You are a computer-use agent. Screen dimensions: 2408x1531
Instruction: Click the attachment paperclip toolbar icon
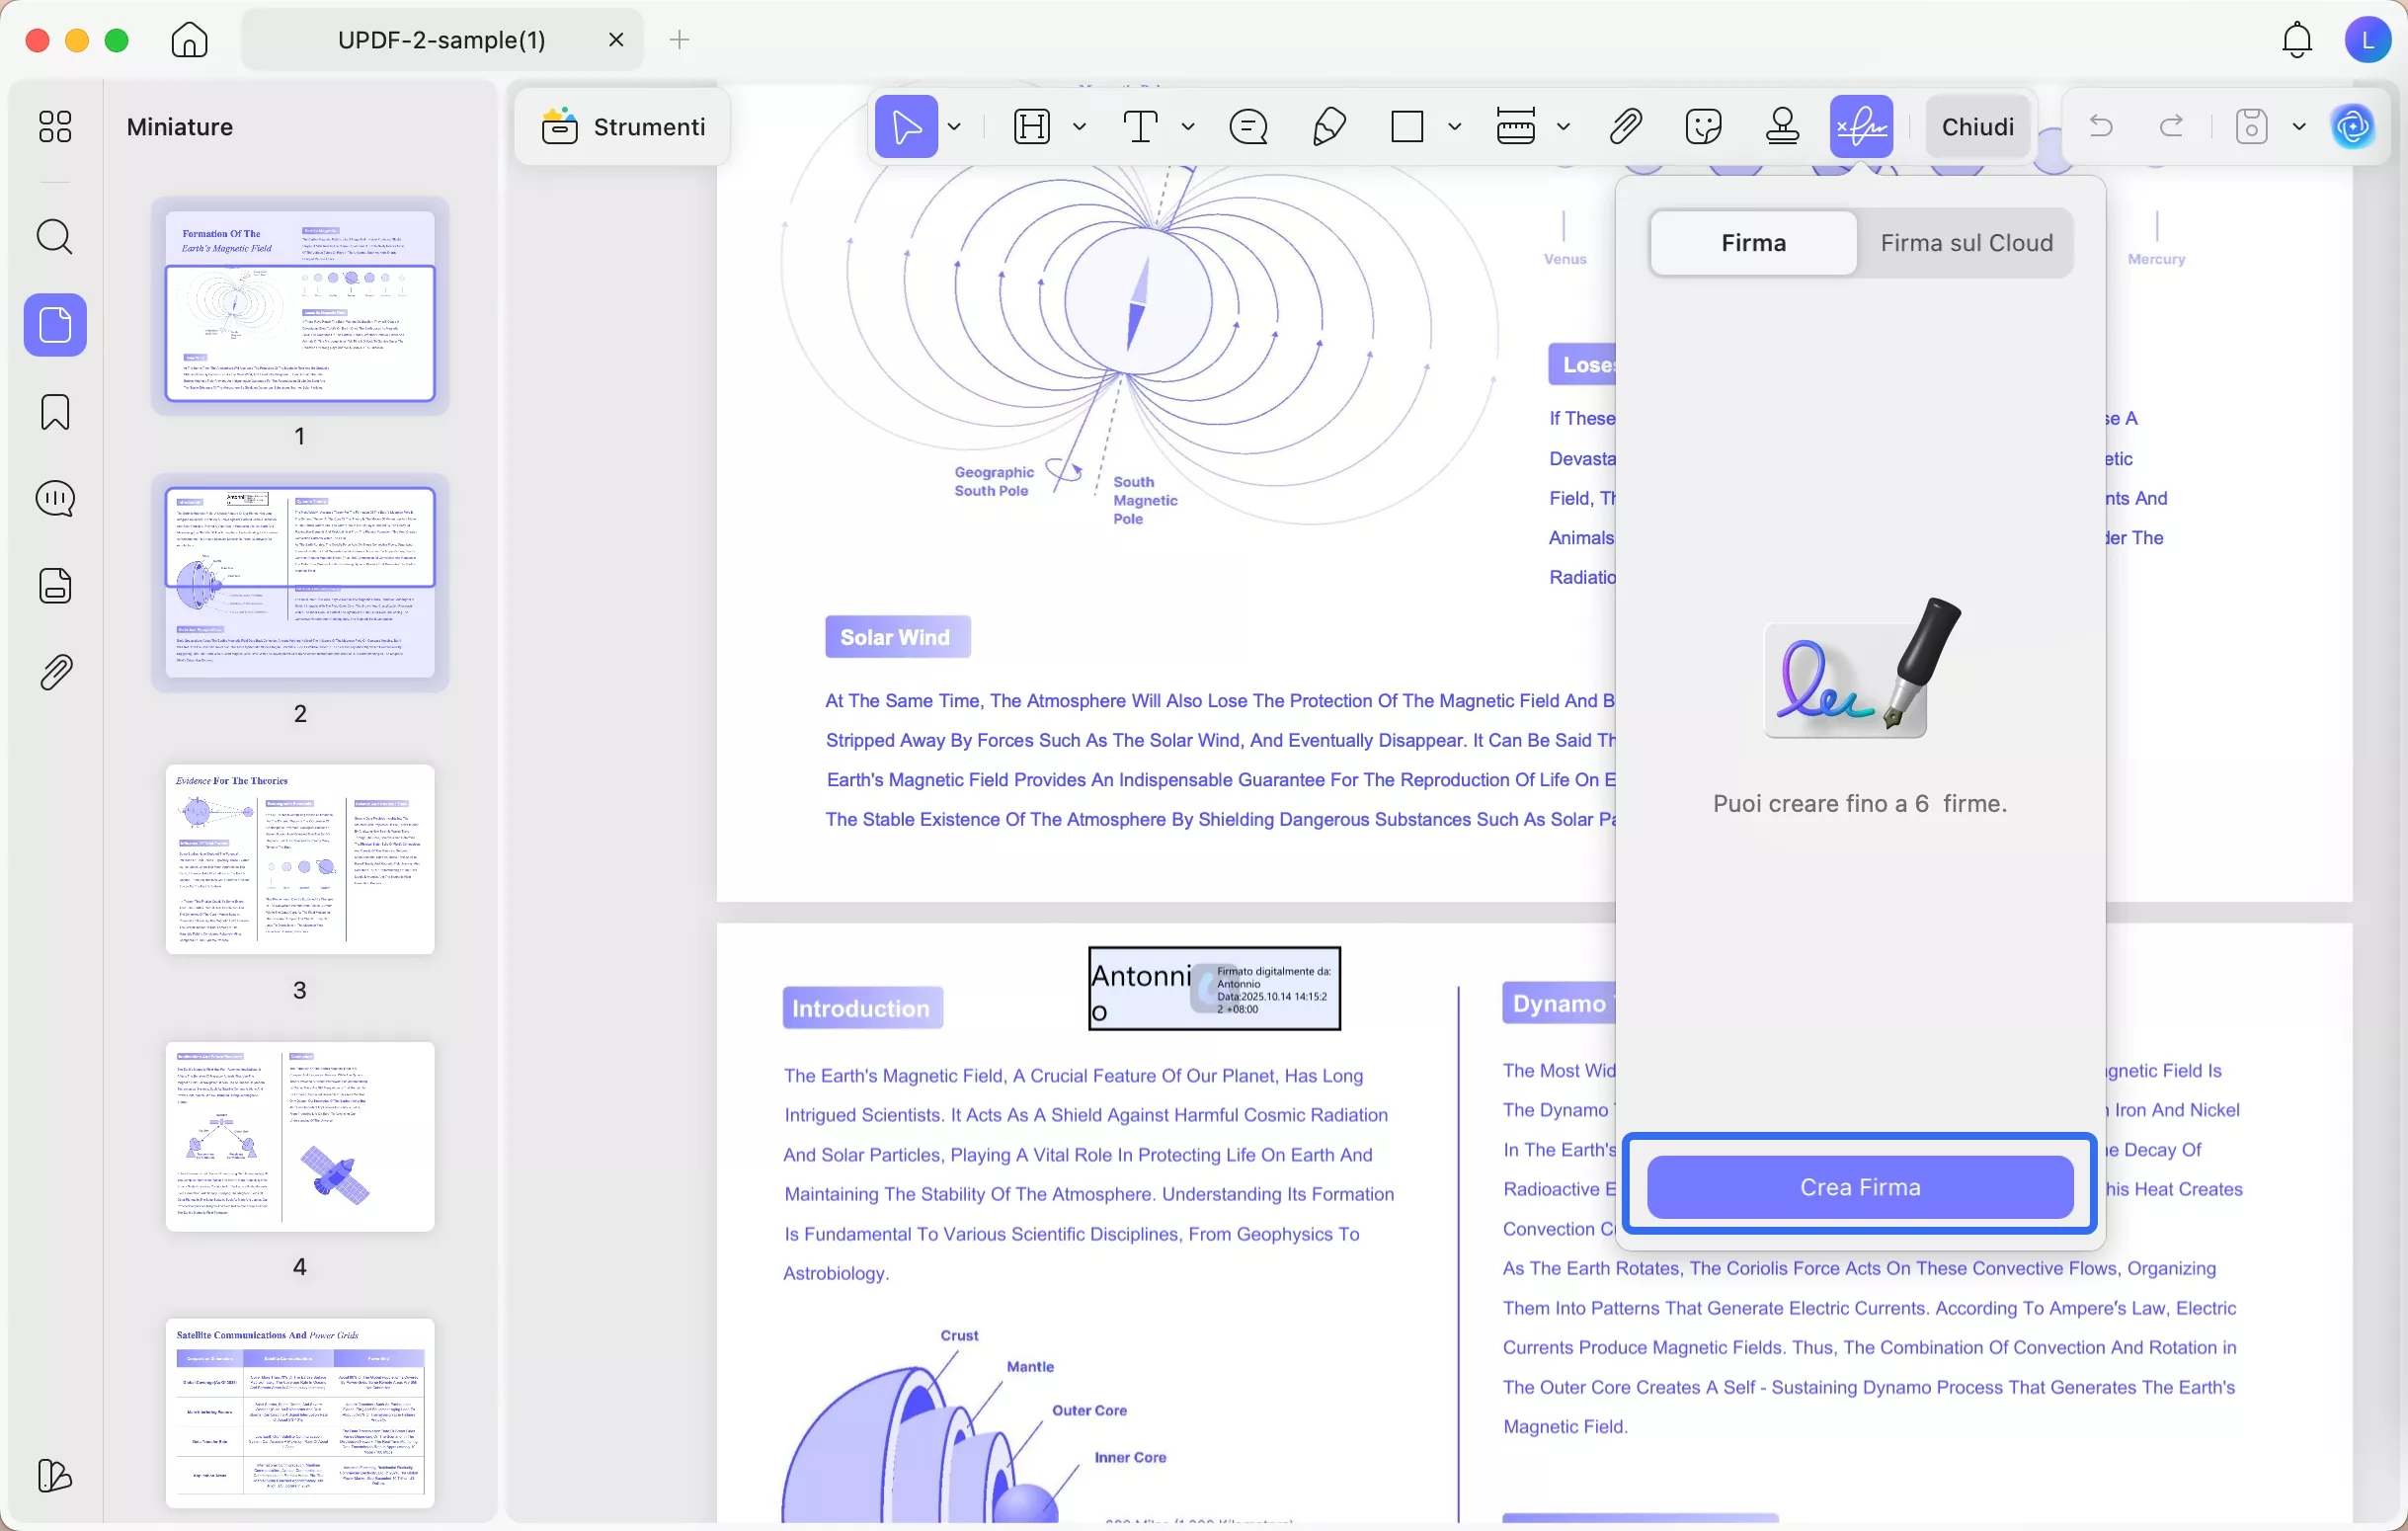pos(1626,127)
